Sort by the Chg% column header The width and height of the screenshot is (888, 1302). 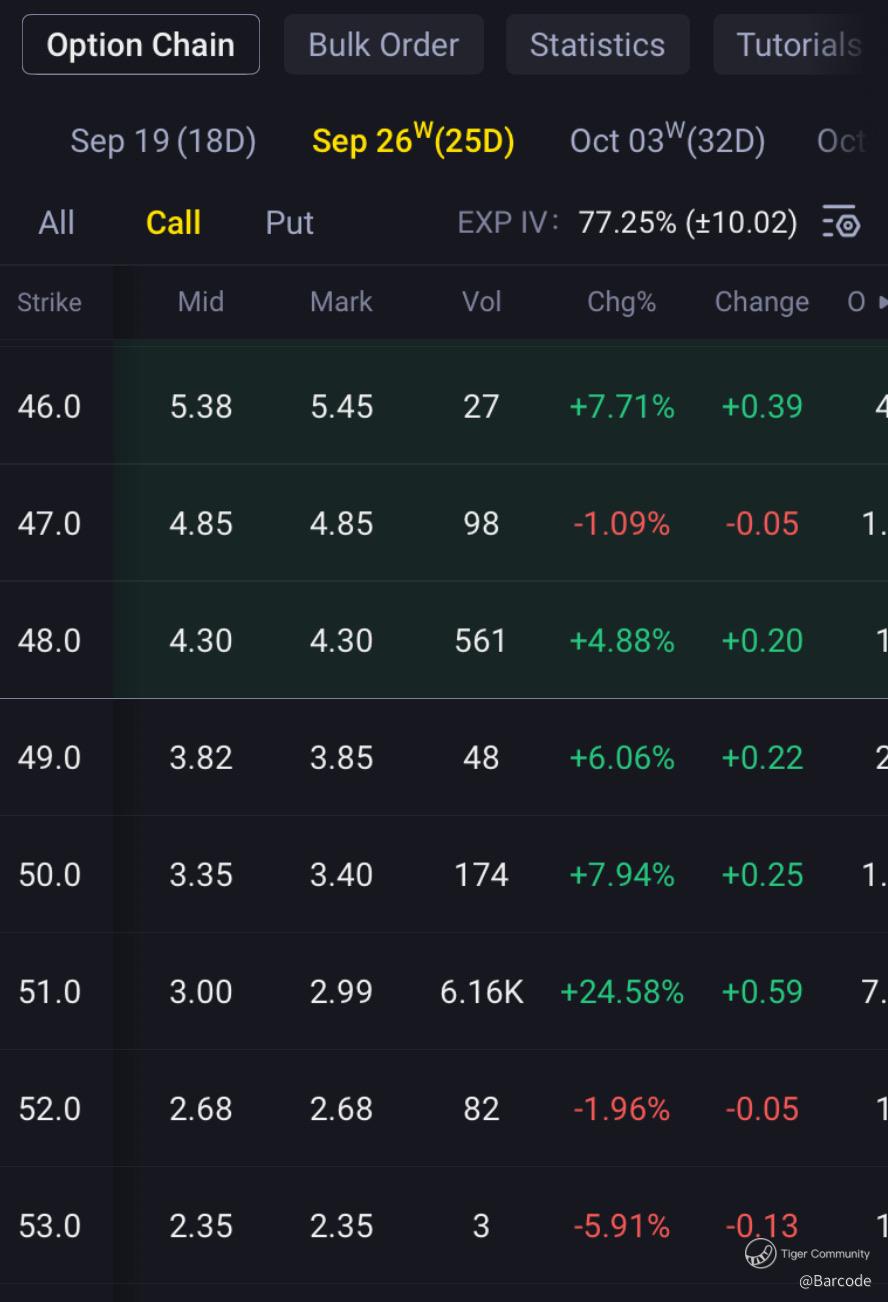pyautogui.click(x=621, y=302)
